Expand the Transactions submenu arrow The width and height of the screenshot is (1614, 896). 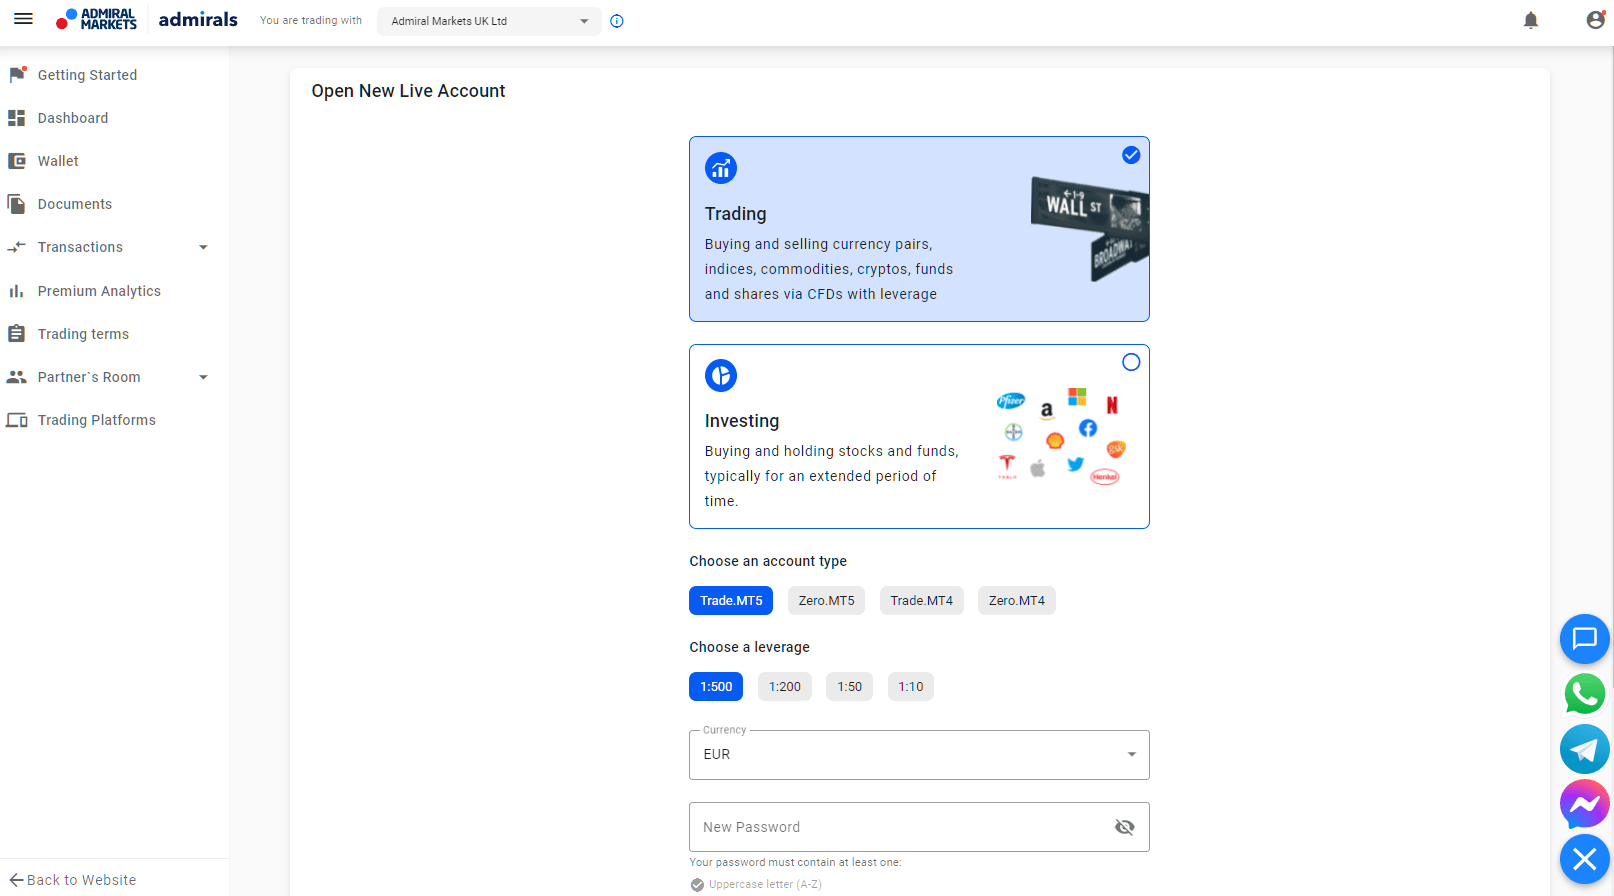203,247
